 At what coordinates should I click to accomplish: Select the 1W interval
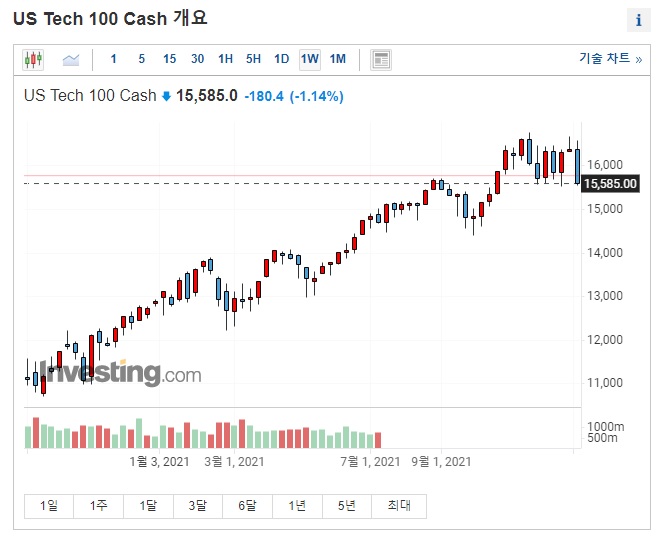tap(310, 59)
